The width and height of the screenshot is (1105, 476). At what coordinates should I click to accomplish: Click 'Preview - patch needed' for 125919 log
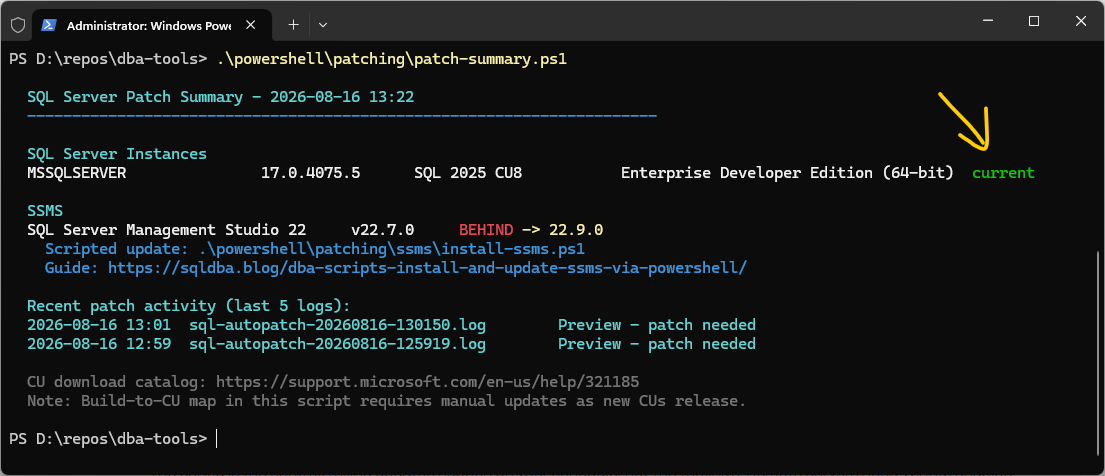coord(657,344)
